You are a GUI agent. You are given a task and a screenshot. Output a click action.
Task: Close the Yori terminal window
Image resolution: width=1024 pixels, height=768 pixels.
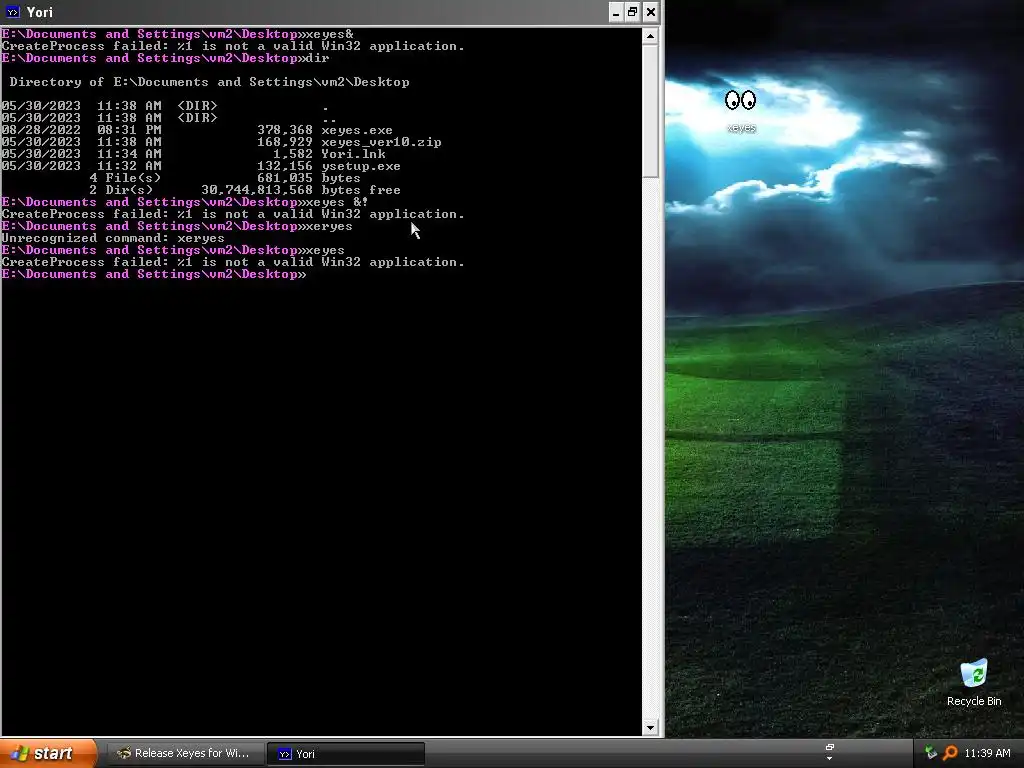pyautogui.click(x=650, y=12)
